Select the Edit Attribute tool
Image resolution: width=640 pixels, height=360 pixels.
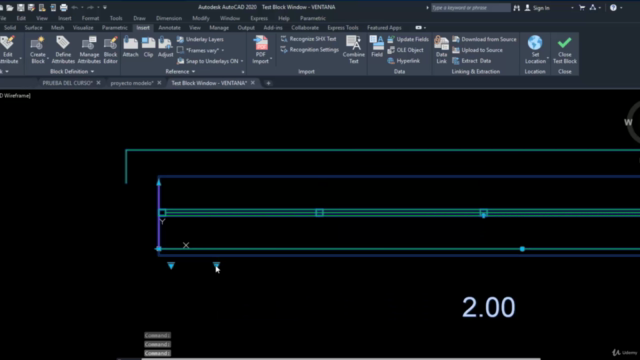pos(8,50)
